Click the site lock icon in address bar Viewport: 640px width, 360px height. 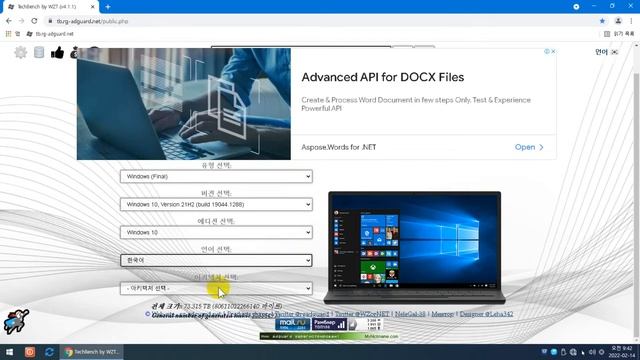pyautogui.click(x=50, y=21)
